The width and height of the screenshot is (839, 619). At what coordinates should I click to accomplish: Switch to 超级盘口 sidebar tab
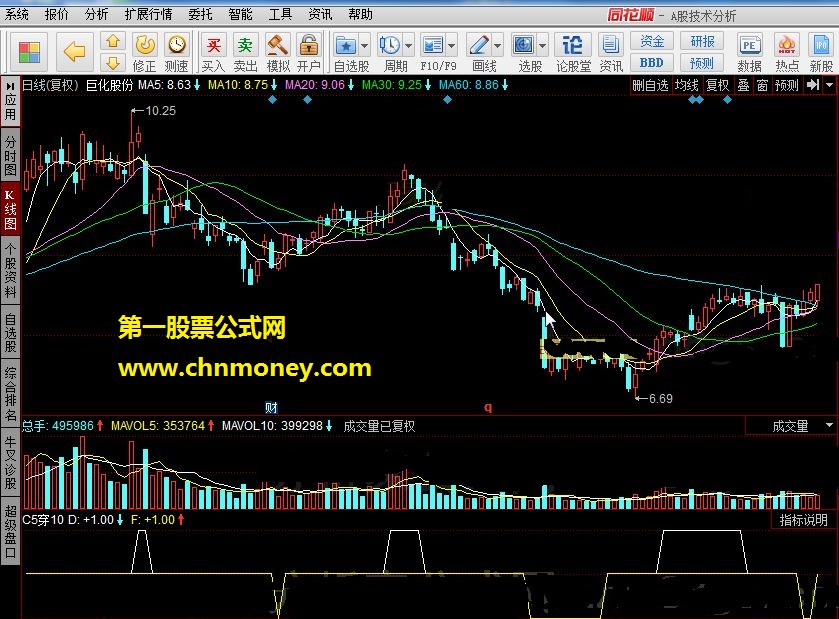coord(10,531)
